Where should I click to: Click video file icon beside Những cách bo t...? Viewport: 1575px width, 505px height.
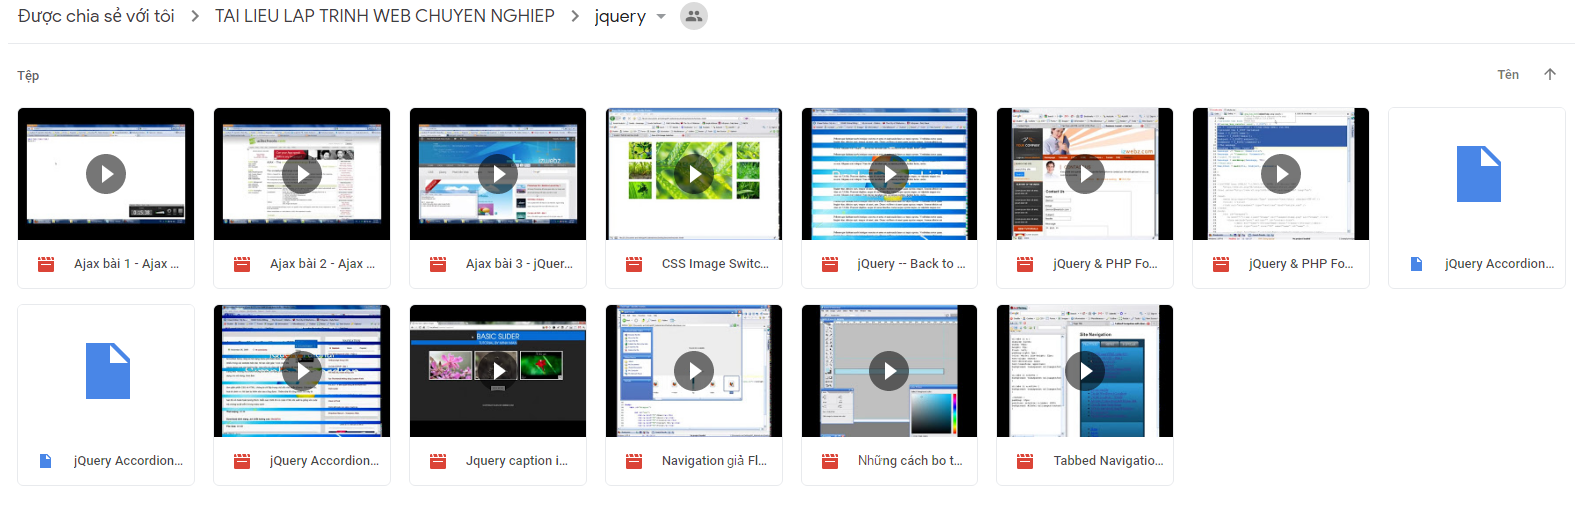830,461
